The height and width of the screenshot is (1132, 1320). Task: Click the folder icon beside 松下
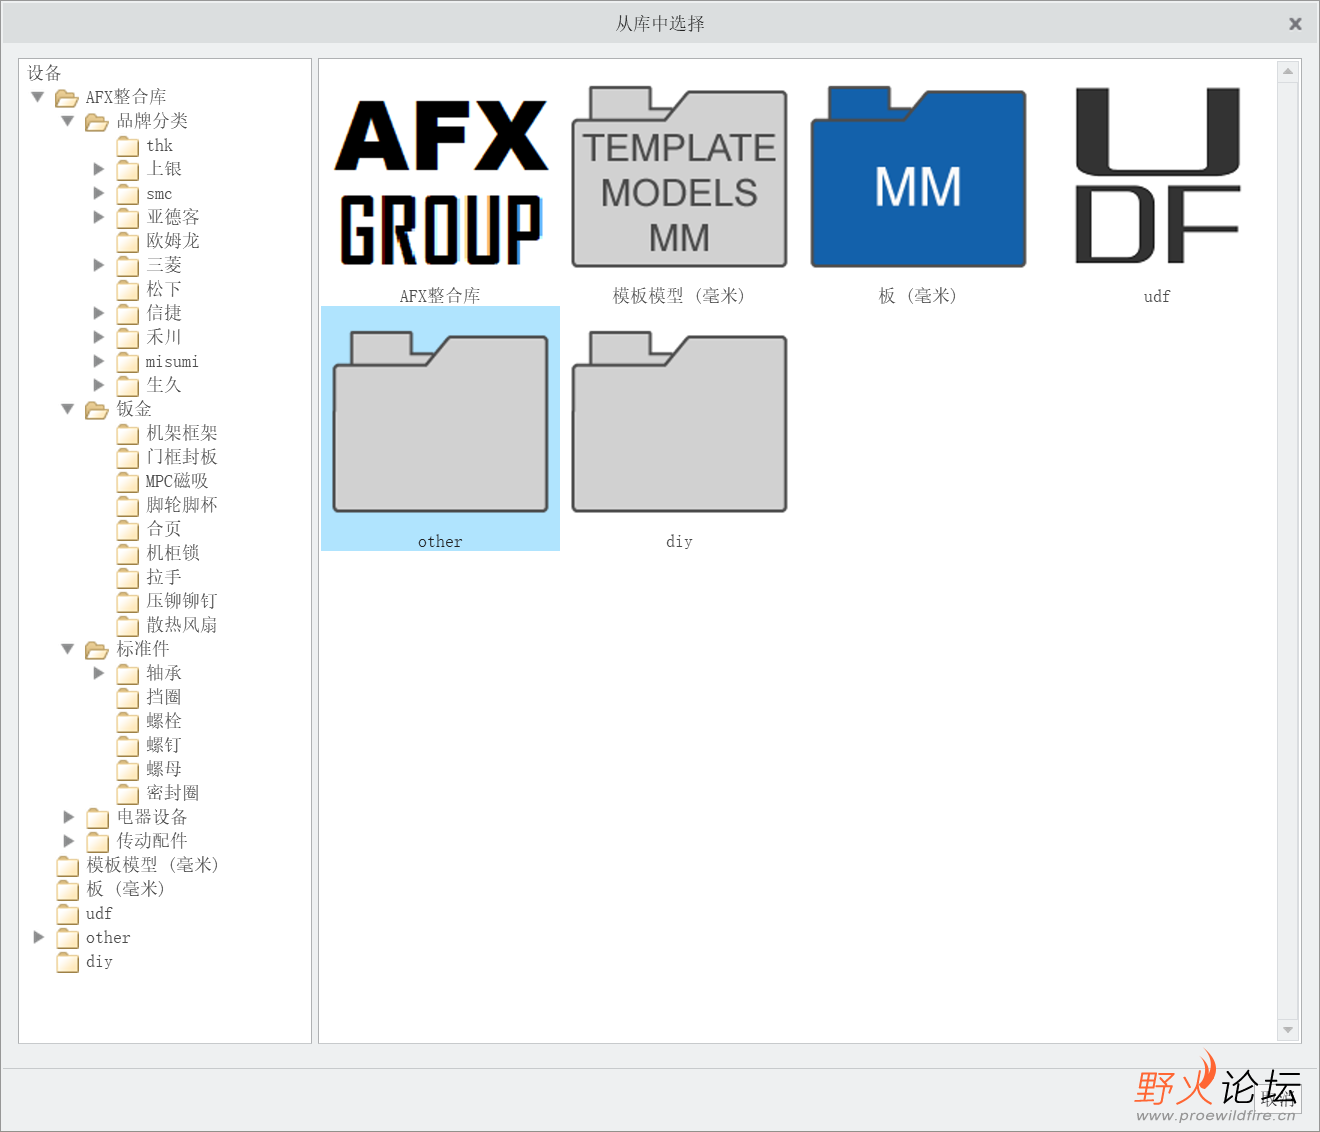(x=127, y=290)
